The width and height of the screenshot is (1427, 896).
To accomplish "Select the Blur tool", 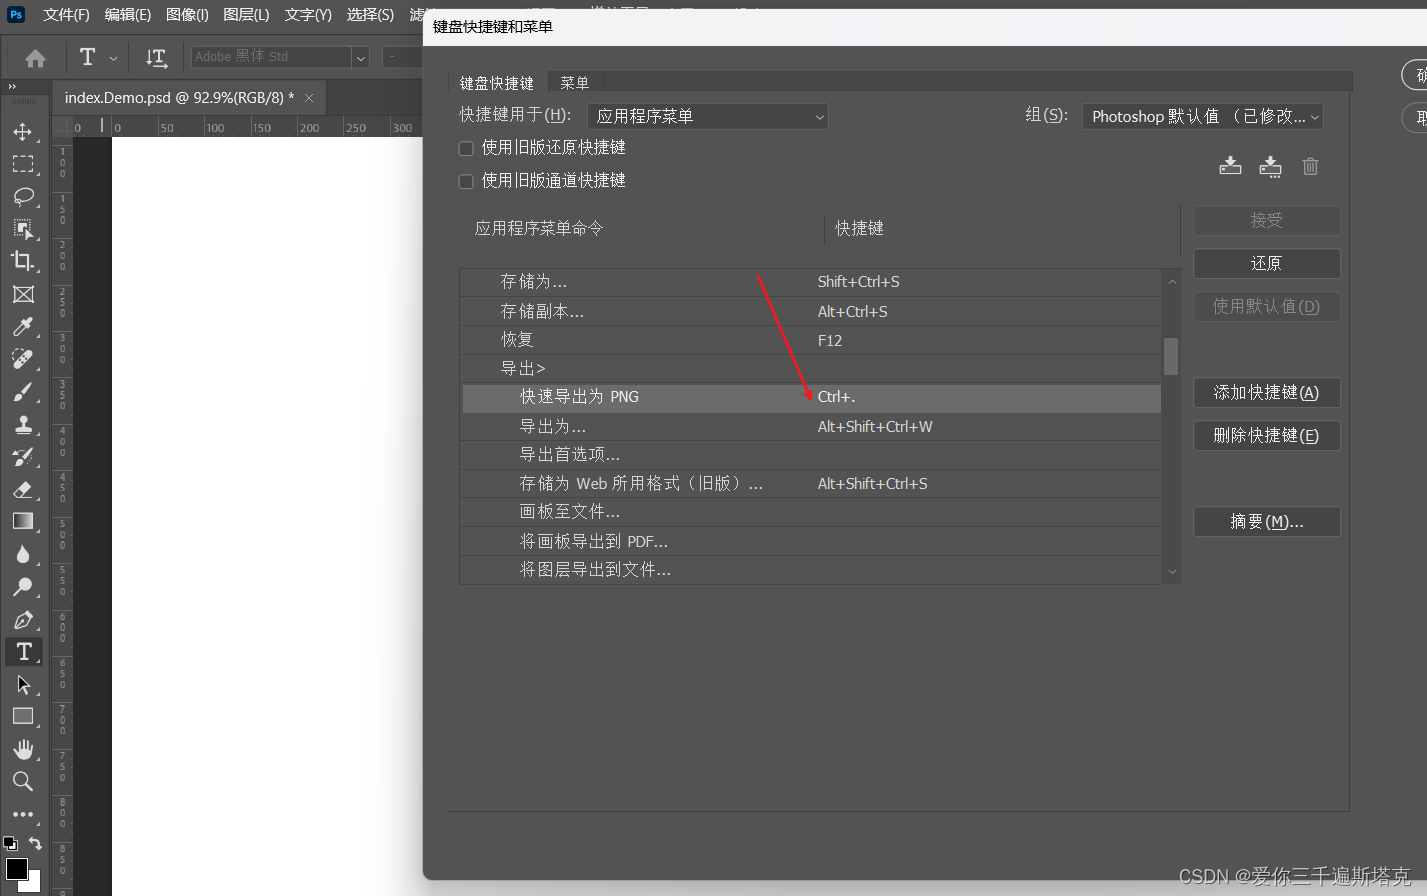I will [x=23, y=554].
